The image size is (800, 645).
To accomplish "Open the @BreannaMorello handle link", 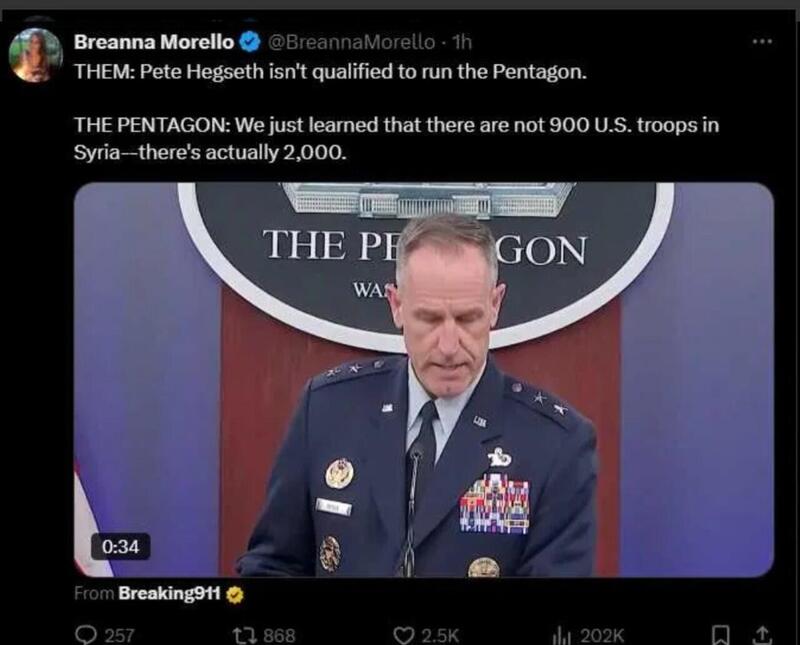I will tap(352, 42).
